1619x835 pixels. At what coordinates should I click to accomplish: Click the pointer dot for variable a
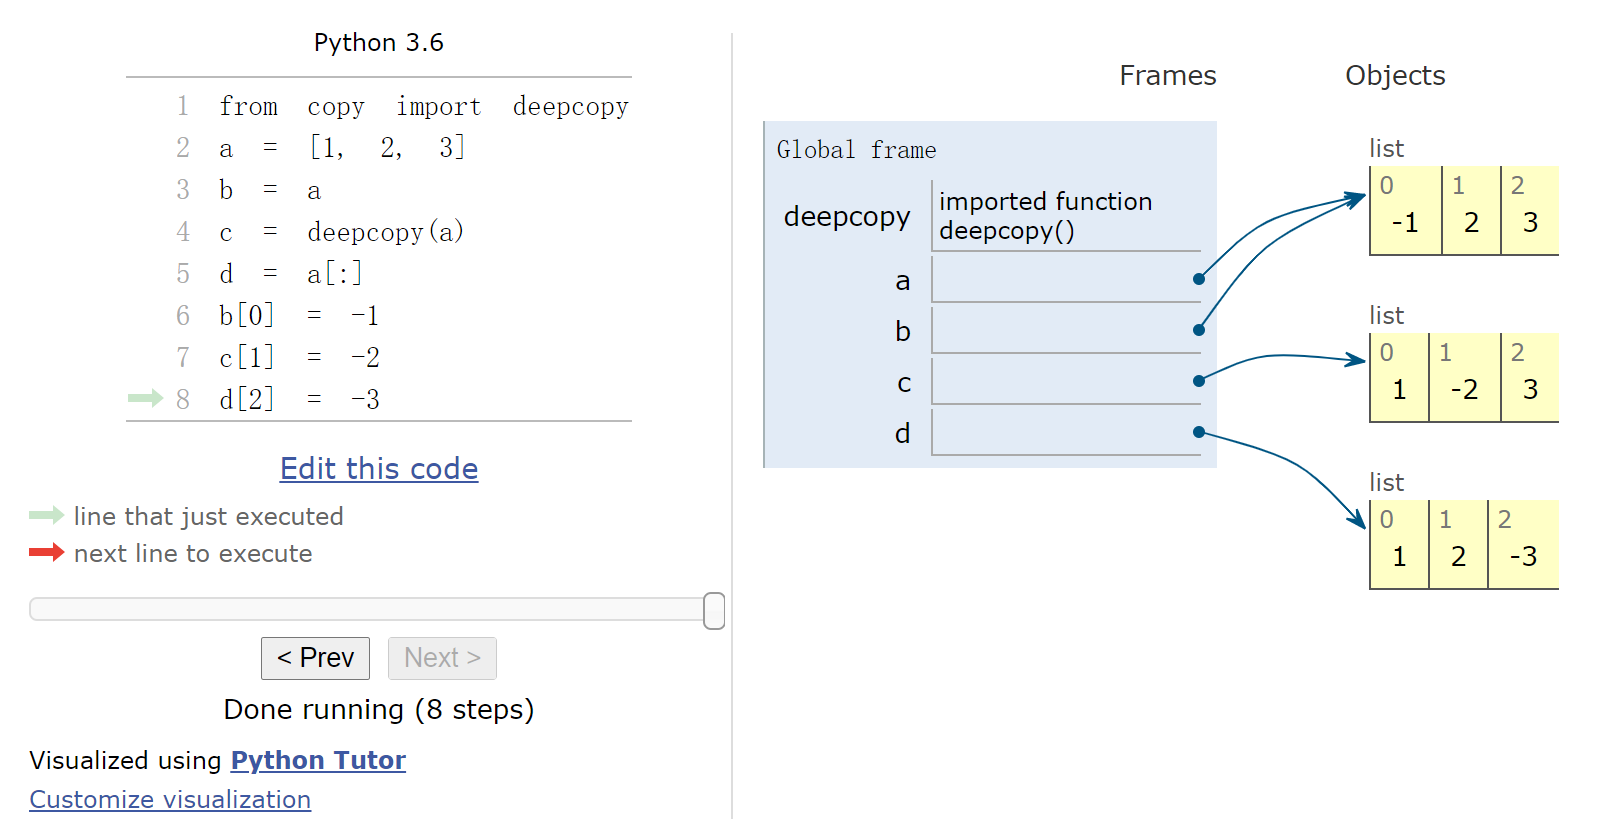[x=1198, y=279]
